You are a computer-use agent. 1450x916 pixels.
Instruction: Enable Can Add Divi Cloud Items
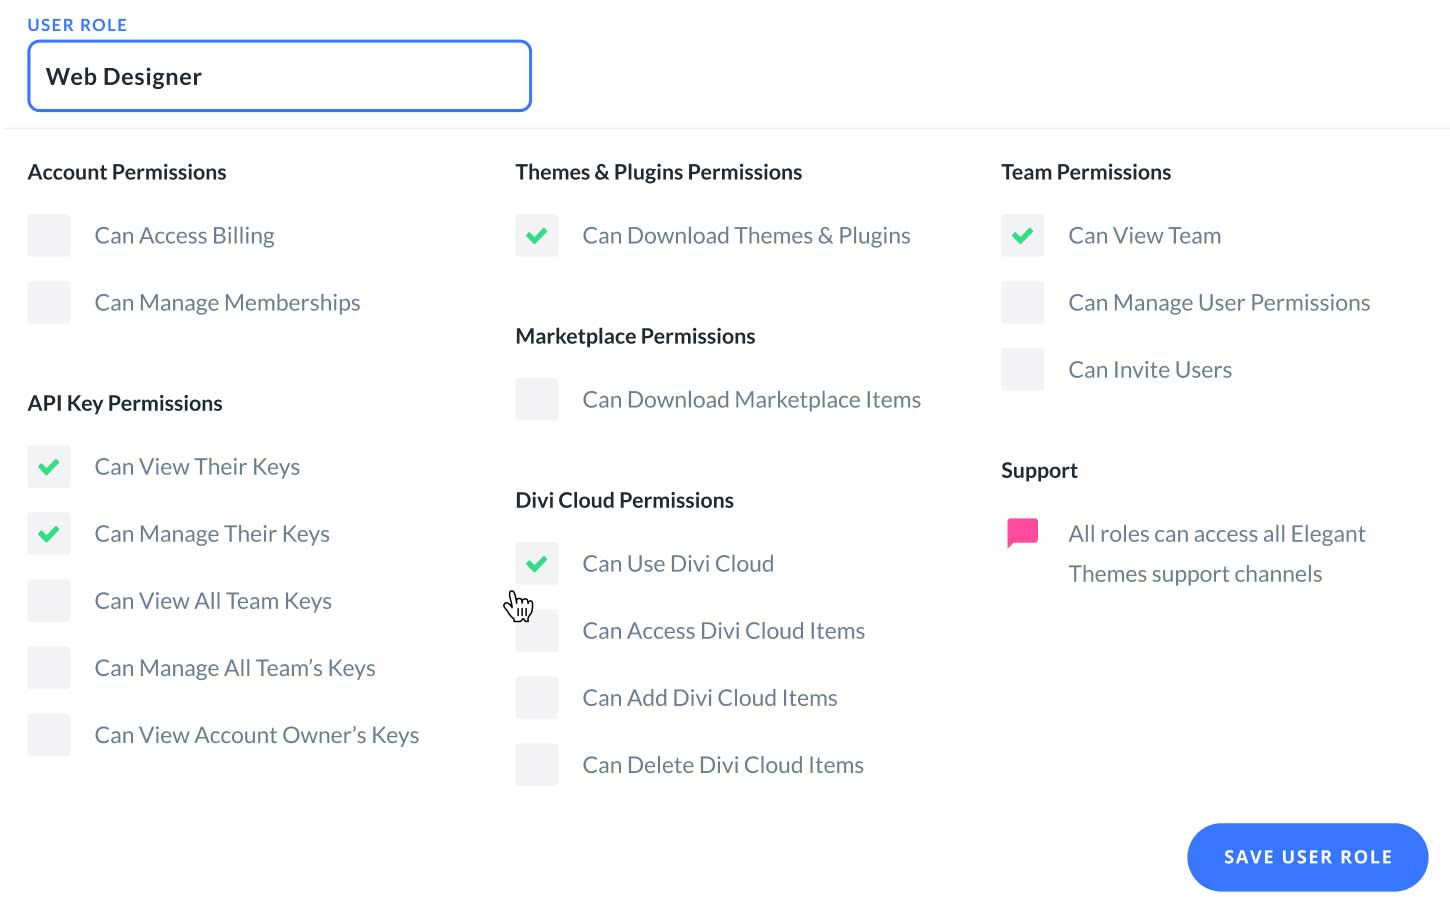click(x=537, y=698)
